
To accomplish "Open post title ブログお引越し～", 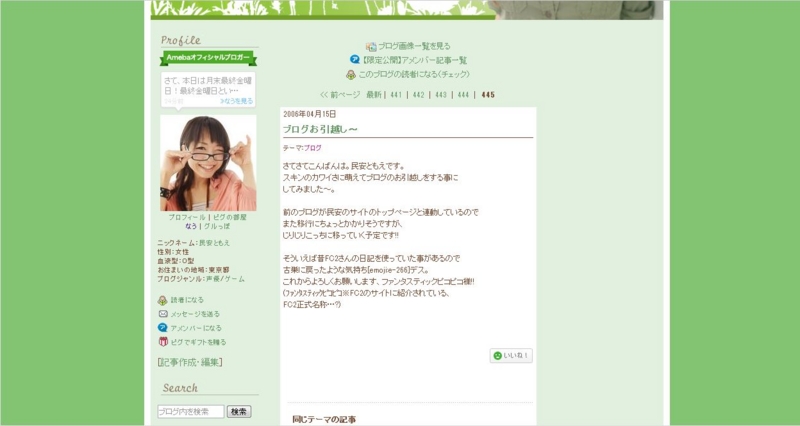I will pyautogui.click(x=320, y=129).
